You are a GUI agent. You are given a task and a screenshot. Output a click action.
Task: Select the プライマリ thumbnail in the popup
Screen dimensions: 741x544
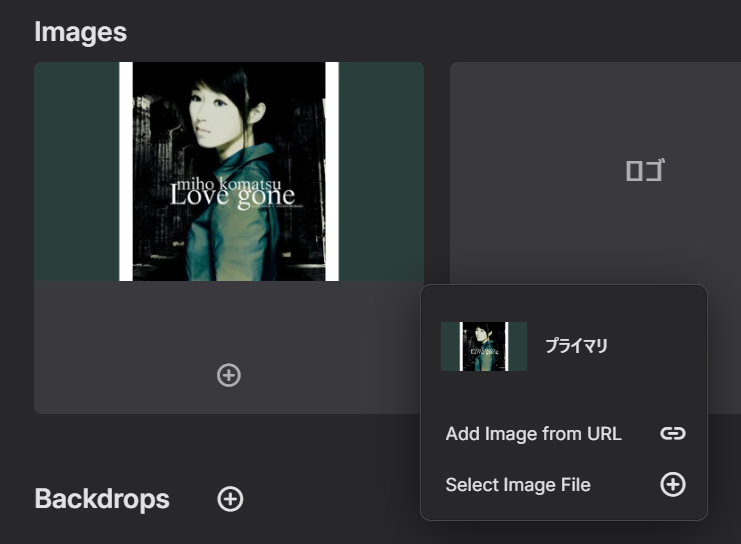pyautogui.click(x=484, y=347)
